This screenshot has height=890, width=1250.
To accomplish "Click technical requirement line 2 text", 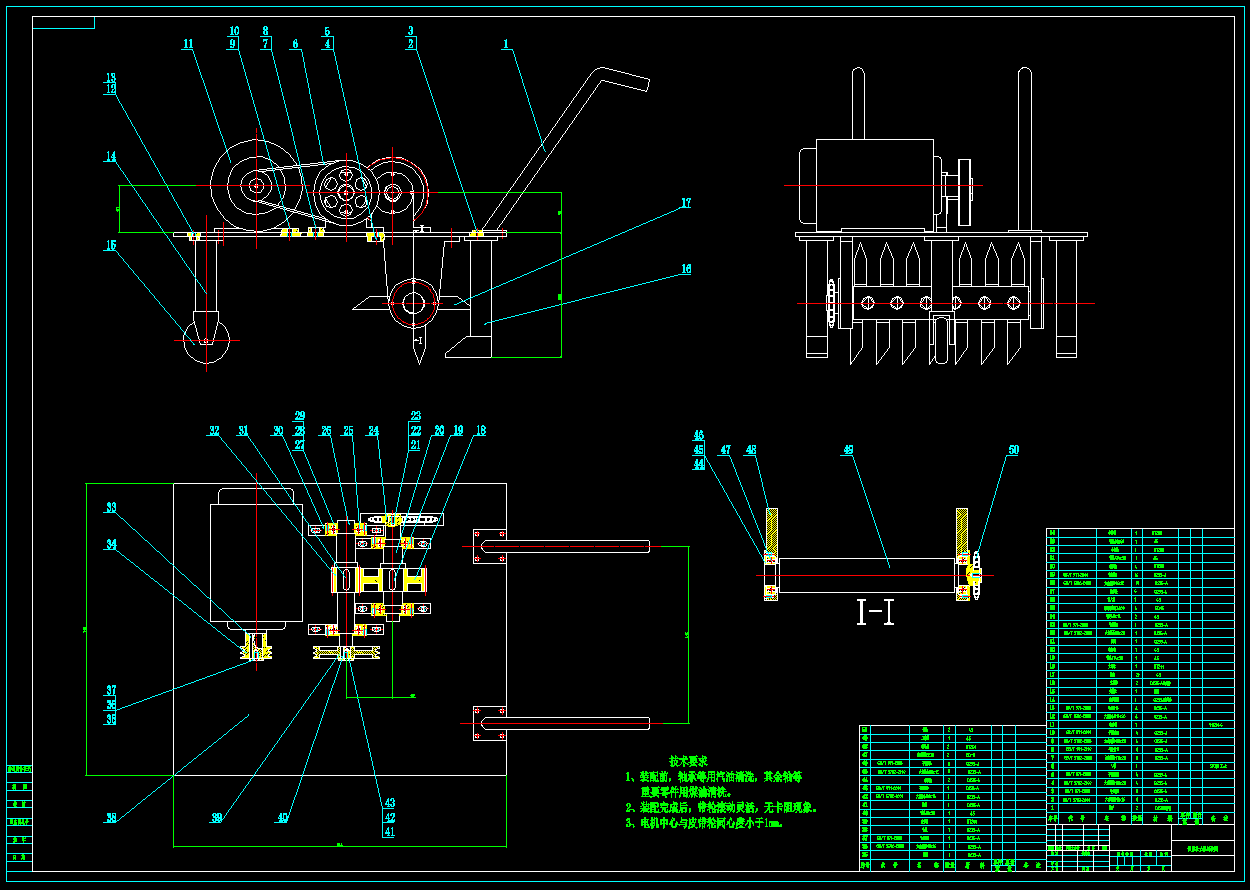I will pyautogui.click(x=721, y=807).
